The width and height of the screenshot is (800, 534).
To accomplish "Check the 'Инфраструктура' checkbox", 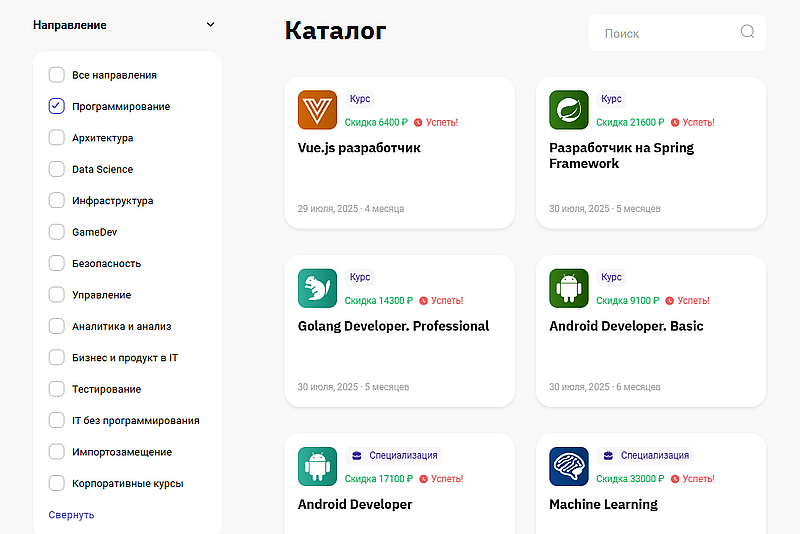I will point(57,200).
